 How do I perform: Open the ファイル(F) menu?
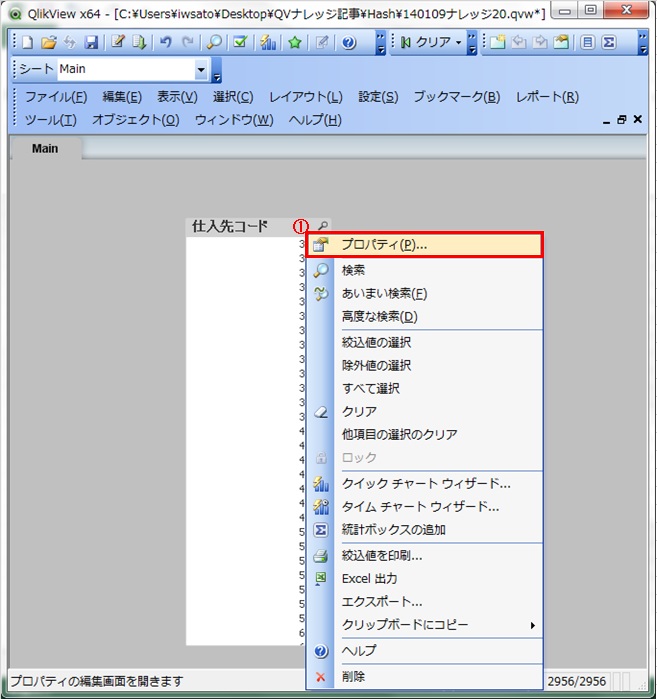(x=56, y=97)
